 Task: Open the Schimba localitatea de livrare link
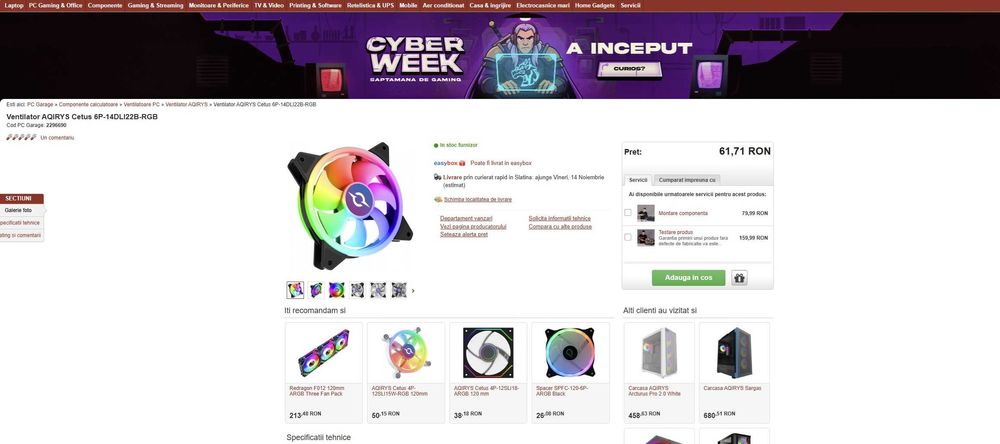click(478, 200)
